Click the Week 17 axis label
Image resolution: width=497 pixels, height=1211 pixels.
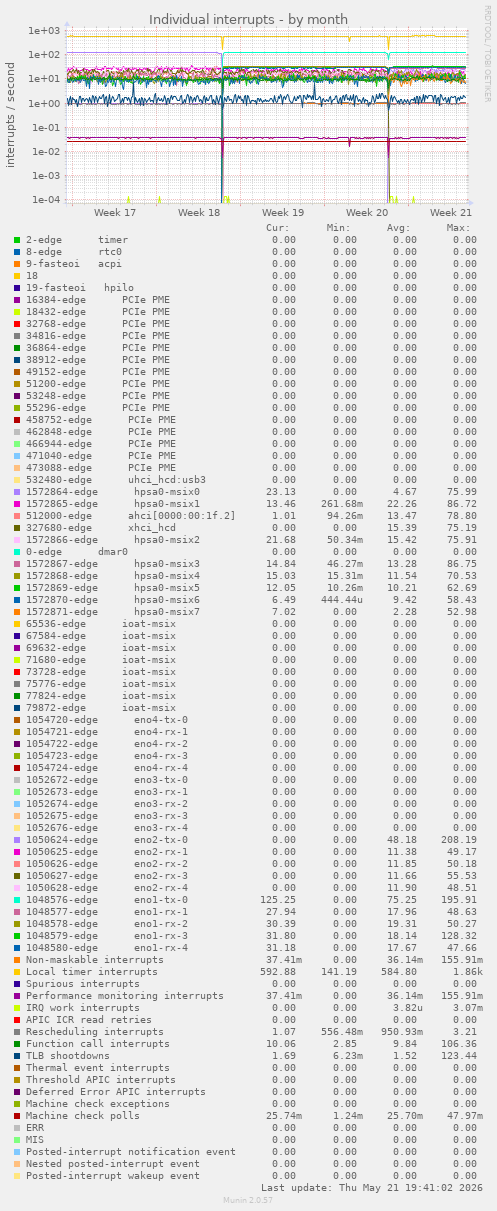click(x=115, y=213)
